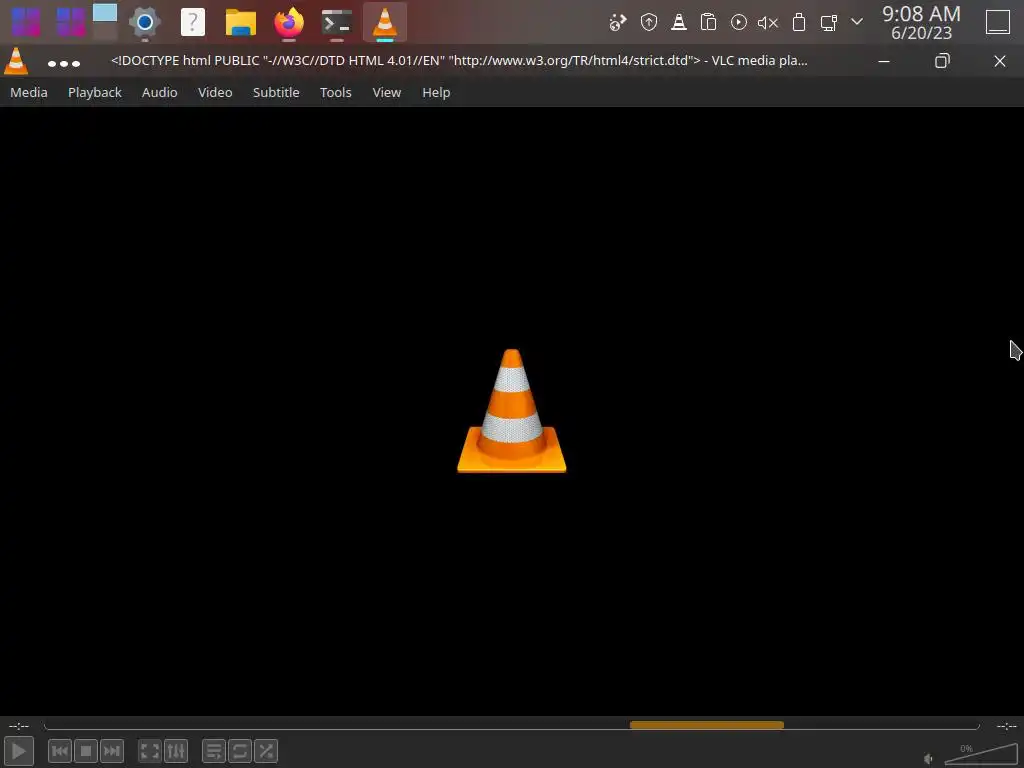Open the Subtitle menu
The height and width of the screenshot is (768, 1024).
(x=276, y=93)
